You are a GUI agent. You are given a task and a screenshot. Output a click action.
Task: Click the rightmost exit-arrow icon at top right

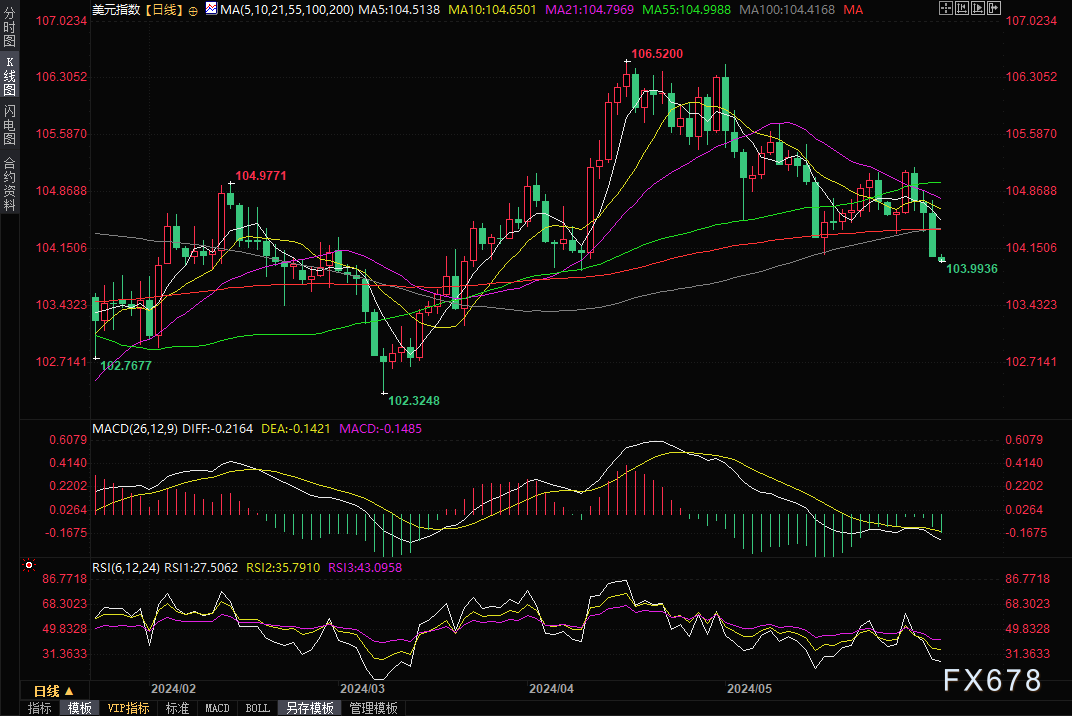[995, 9]
